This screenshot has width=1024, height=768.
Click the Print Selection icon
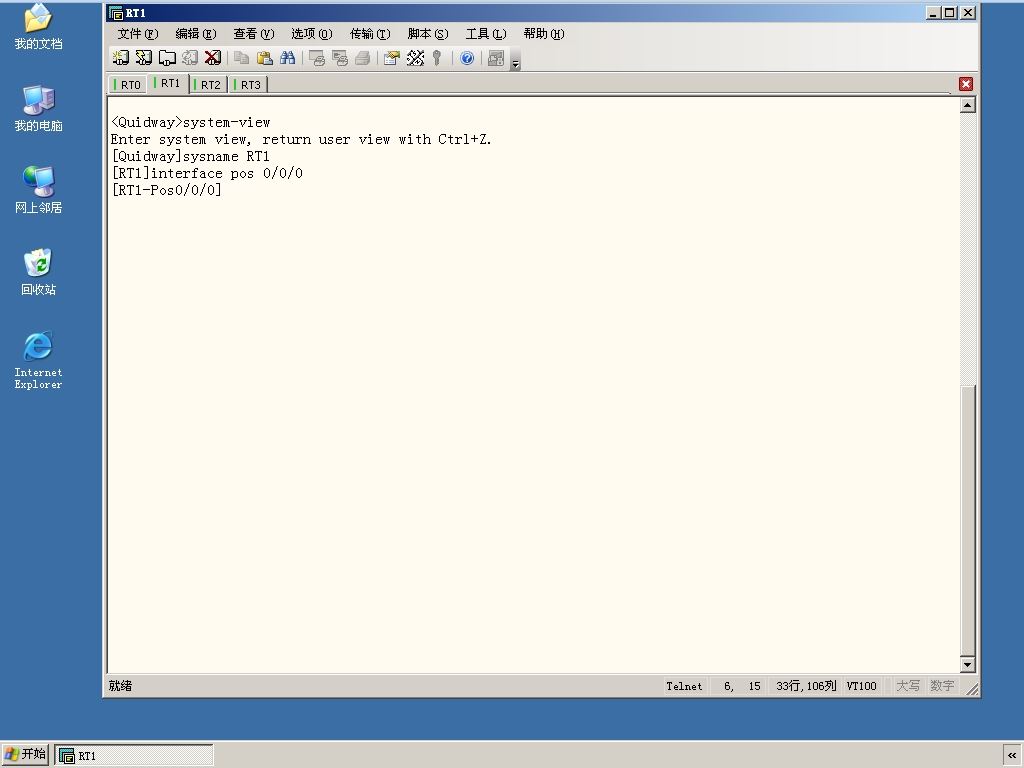[x=340, y=58]
